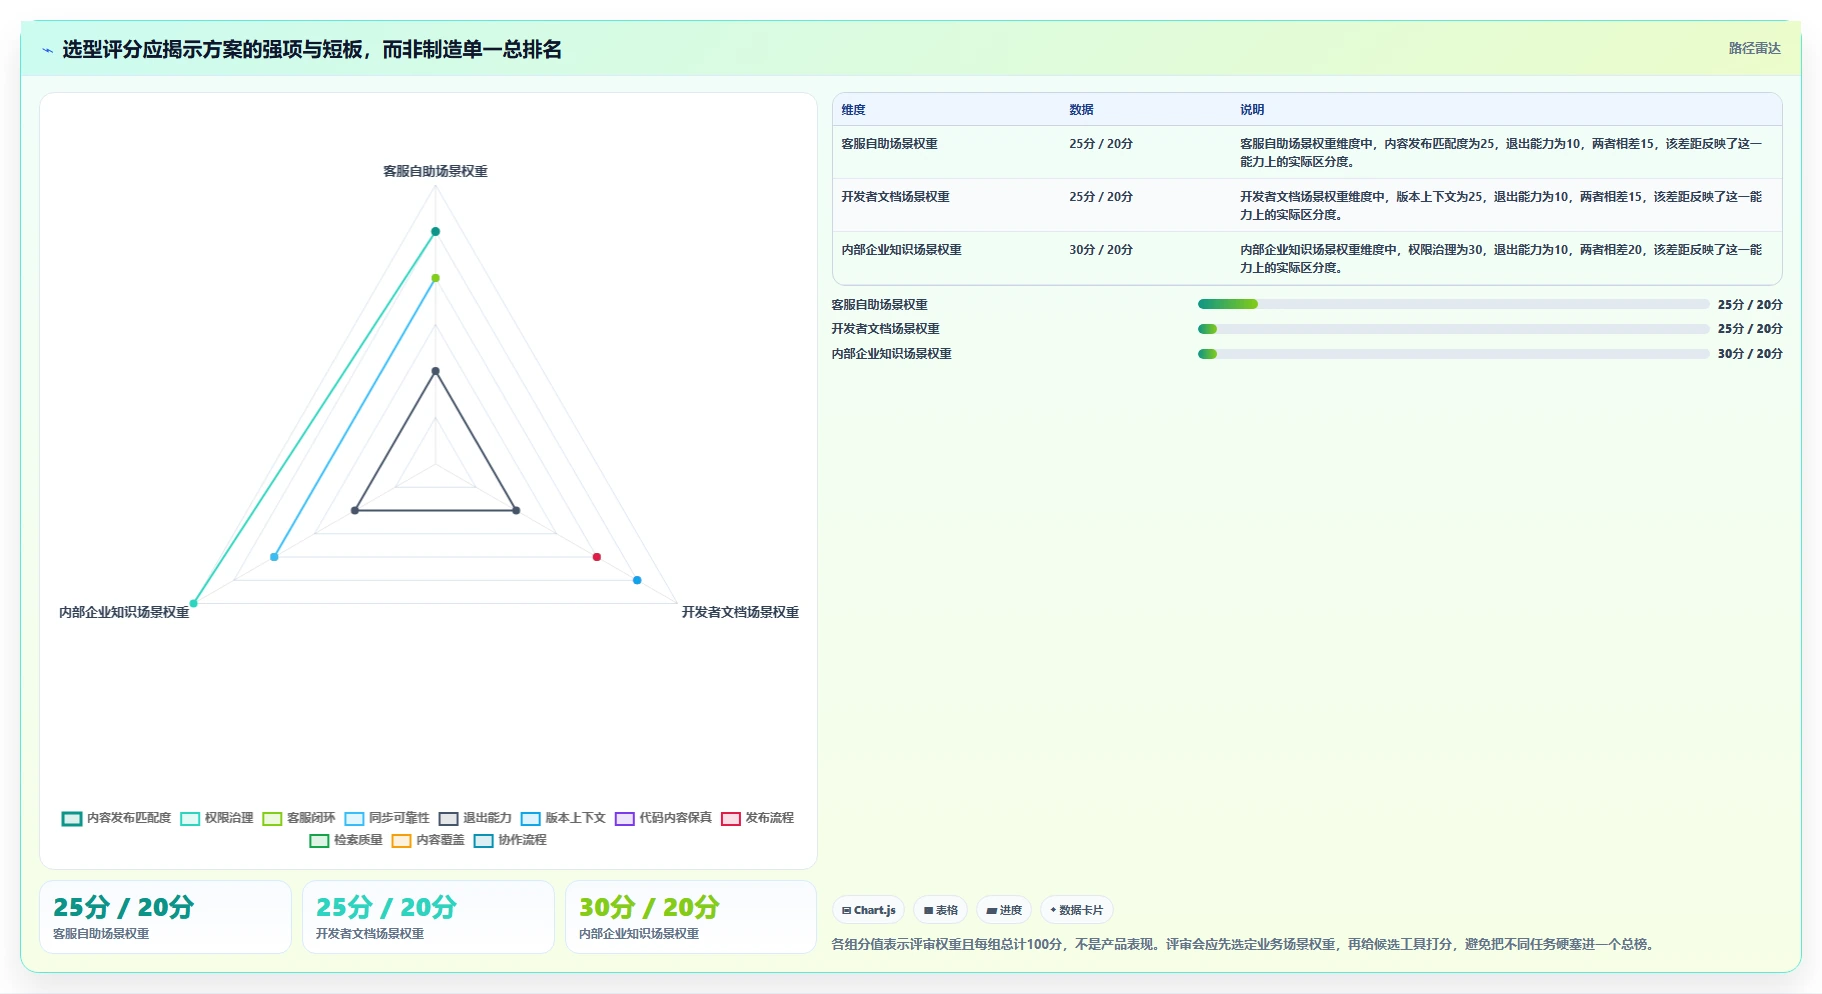Open the 客服自助场景权重 data card

pyautogui.click(x=165, y=917)
